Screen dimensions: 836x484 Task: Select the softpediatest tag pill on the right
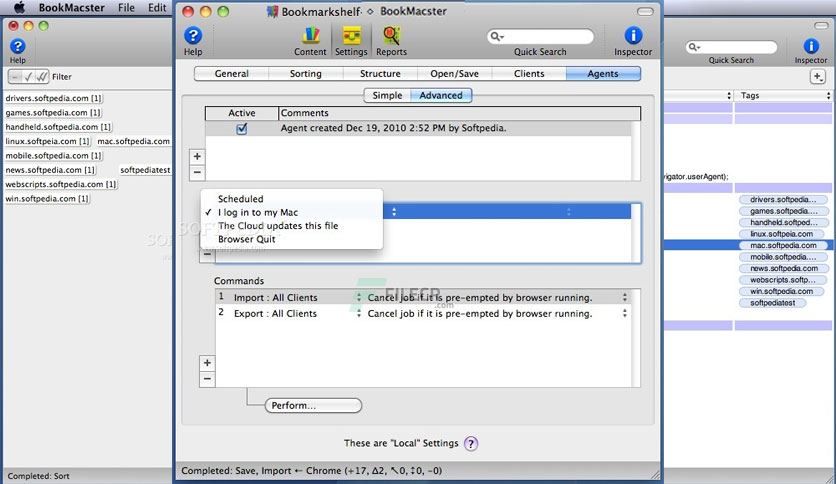(x=773, y=303)
